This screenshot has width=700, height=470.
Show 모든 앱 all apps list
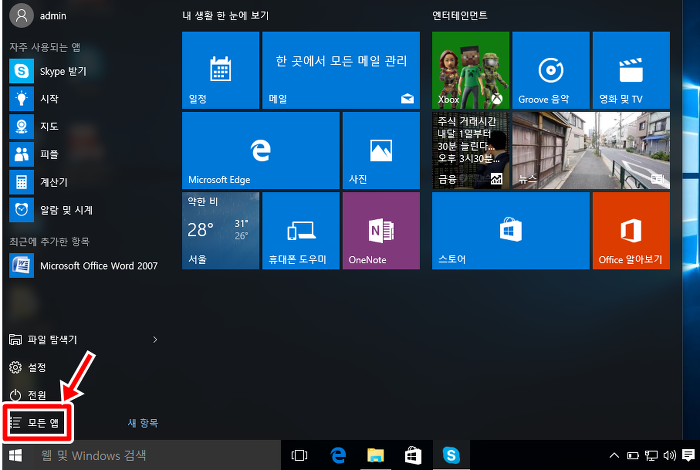(35, 422)
